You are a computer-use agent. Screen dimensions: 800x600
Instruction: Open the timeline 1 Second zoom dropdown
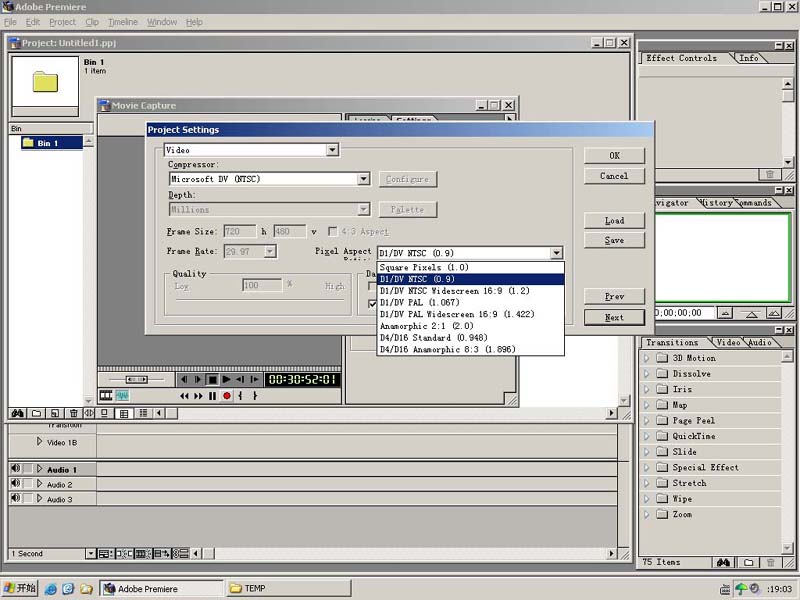[x=90, y=554]
